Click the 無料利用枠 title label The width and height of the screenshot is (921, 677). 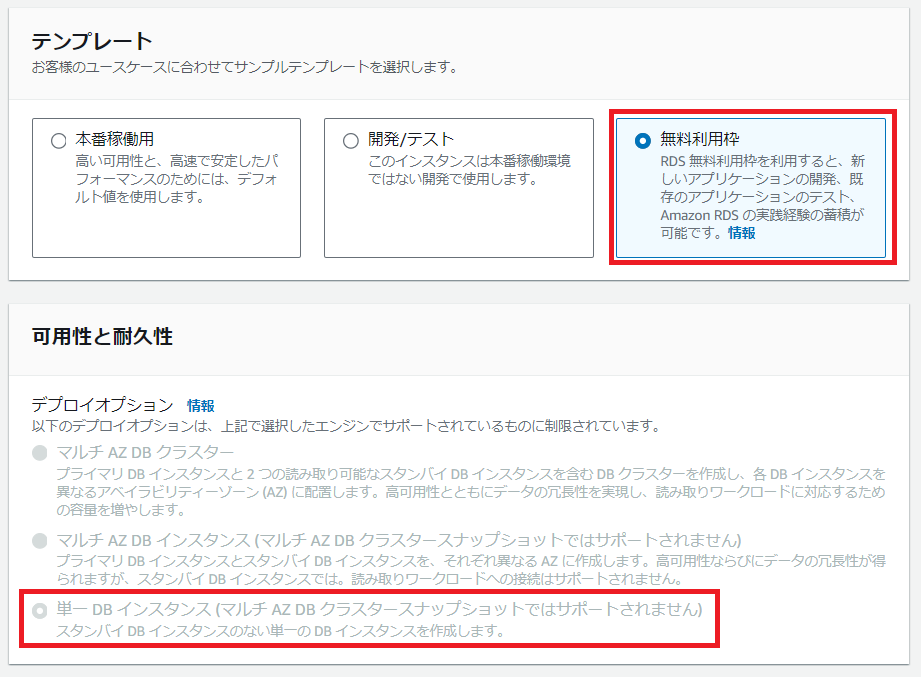[x=700, y=139]
